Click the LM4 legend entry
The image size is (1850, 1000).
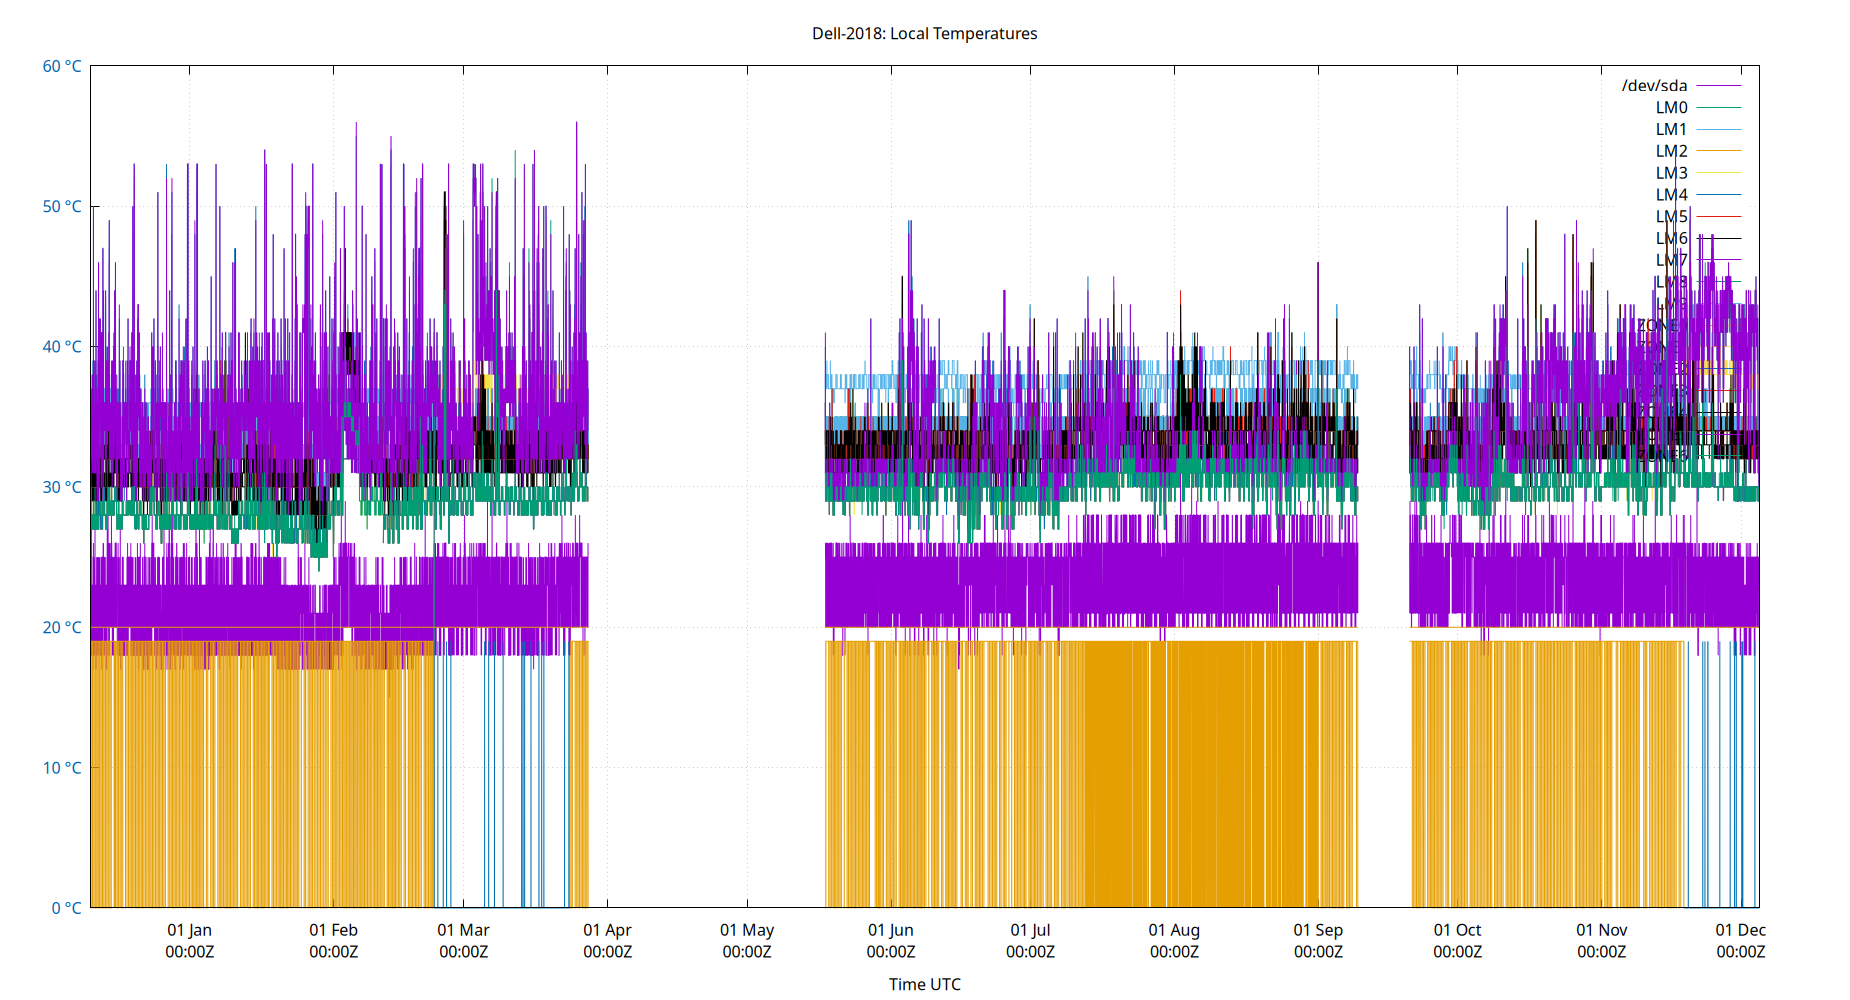(1672, 193)
